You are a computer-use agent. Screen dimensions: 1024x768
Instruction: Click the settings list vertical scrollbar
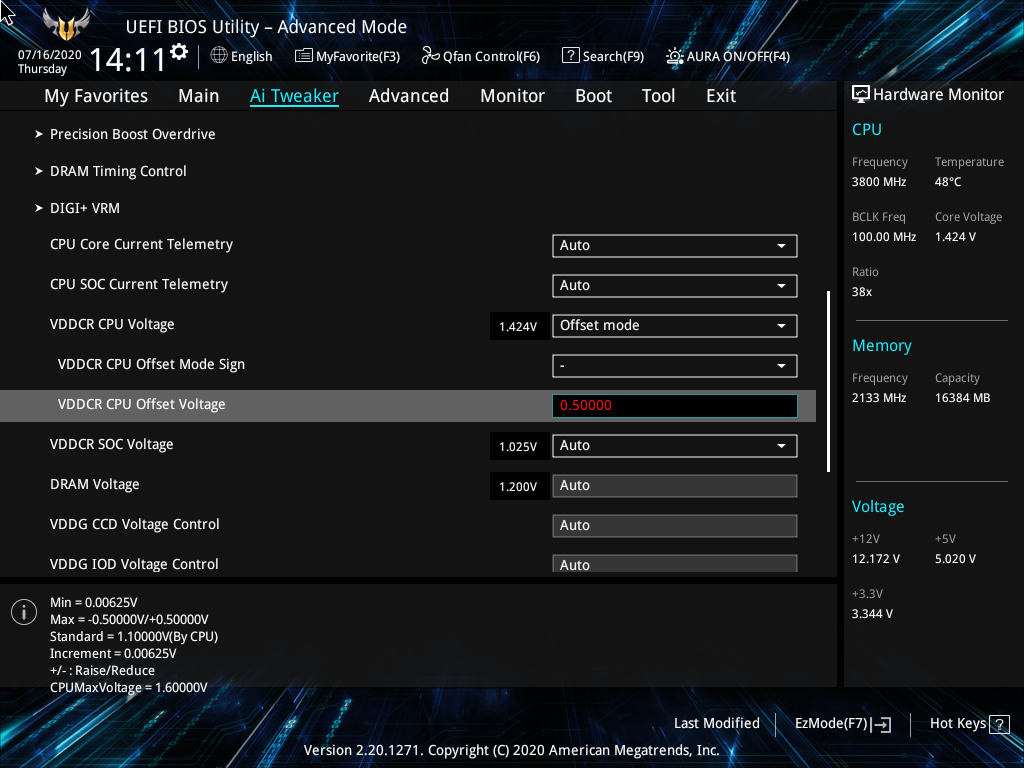[828, 381]
